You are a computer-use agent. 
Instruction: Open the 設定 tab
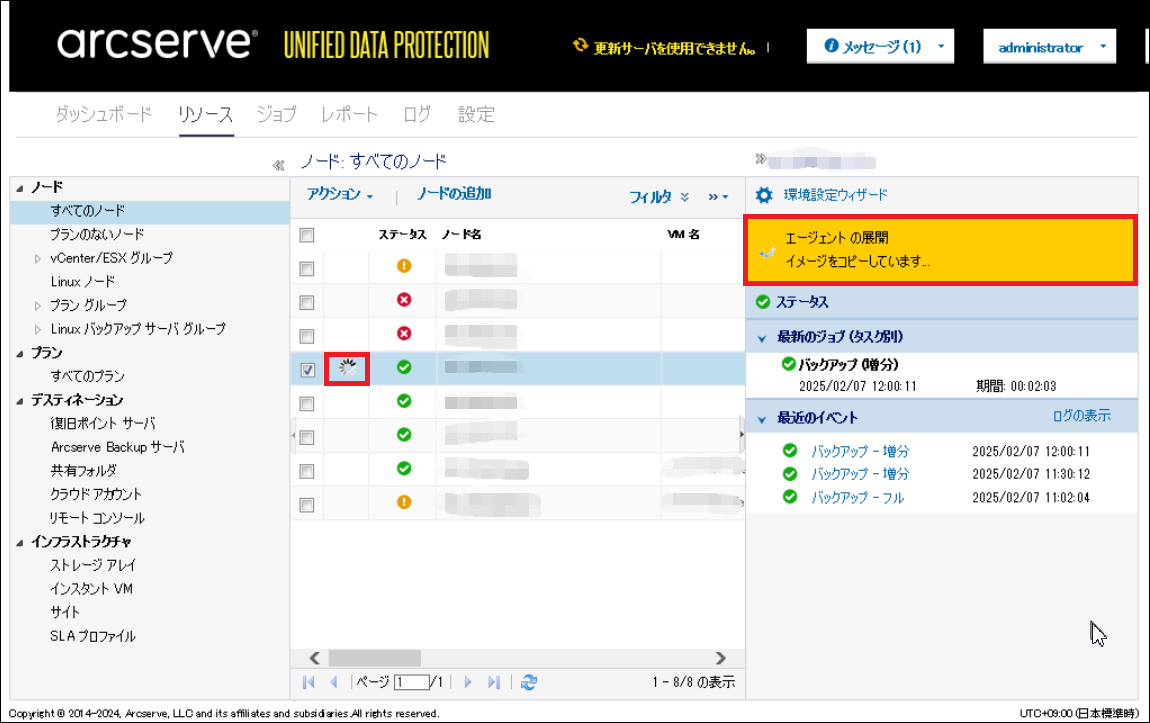coord(476,114)
